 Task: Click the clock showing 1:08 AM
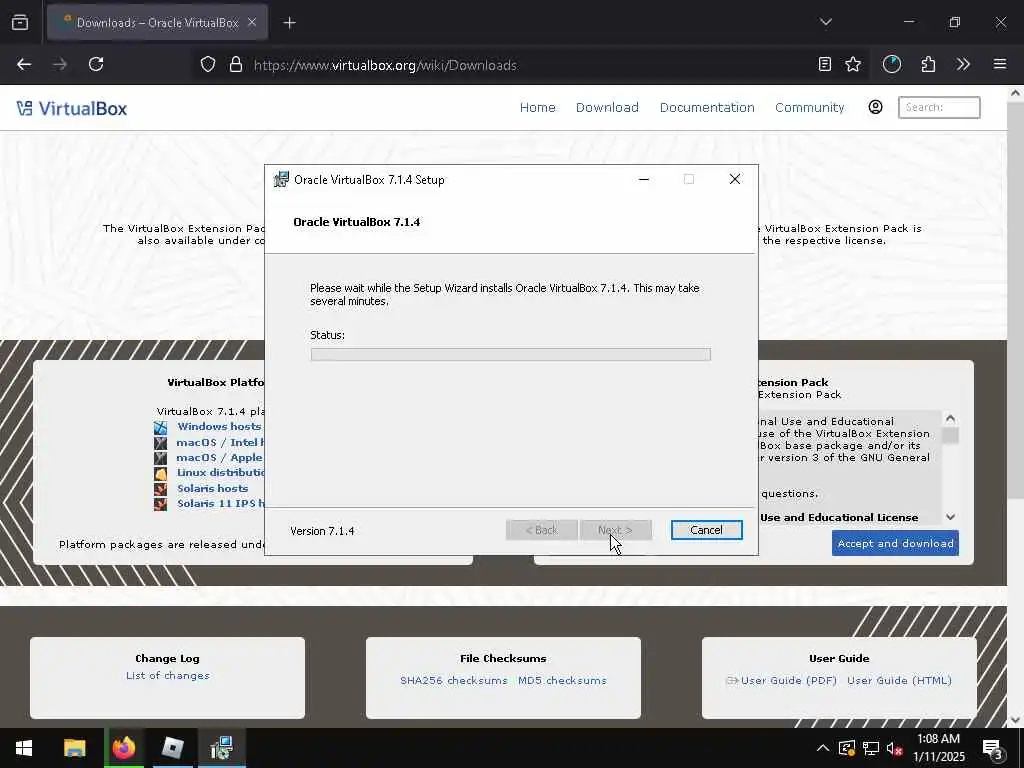point(938,739)
